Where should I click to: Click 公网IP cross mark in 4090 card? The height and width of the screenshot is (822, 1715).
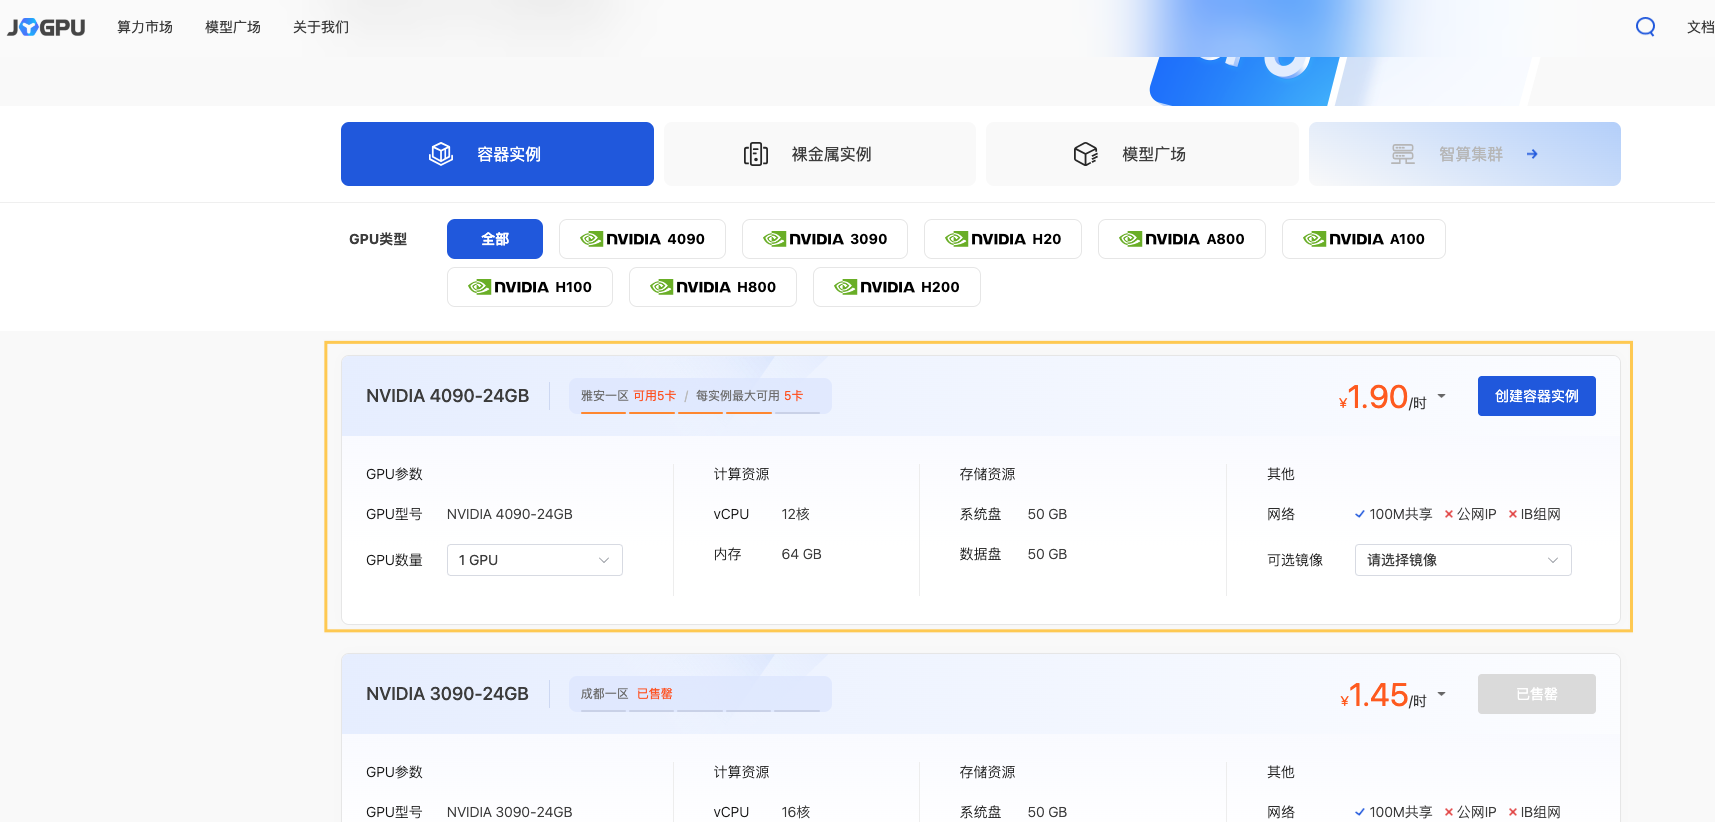click(1449, 514)
